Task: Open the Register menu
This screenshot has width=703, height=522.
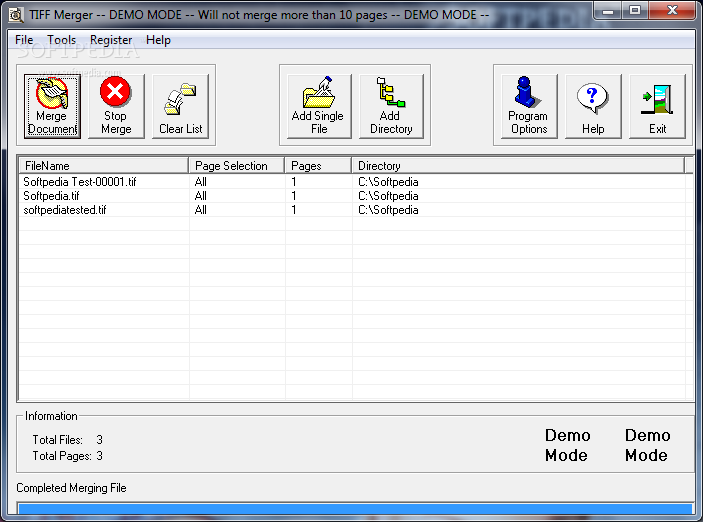Action: (x=111, y=40)
